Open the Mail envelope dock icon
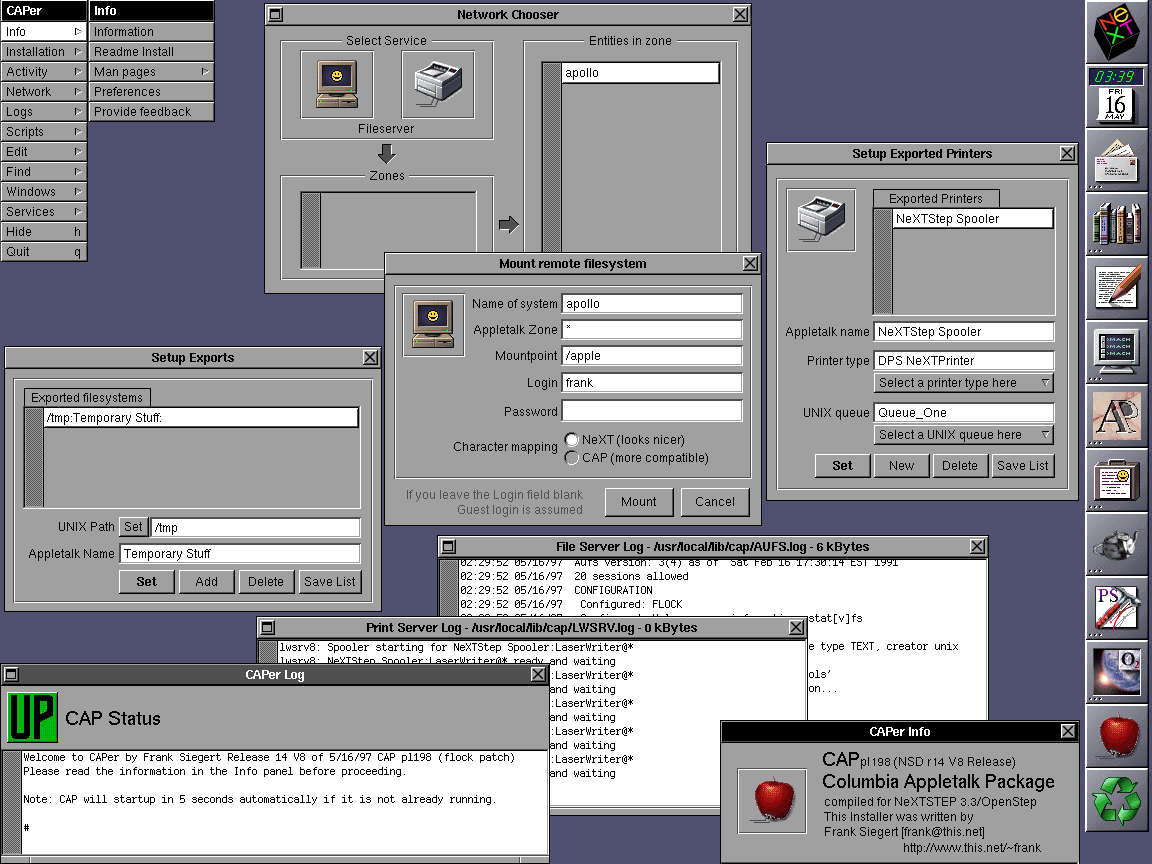Screen dimensions: 1152x864 point(1117,159)
